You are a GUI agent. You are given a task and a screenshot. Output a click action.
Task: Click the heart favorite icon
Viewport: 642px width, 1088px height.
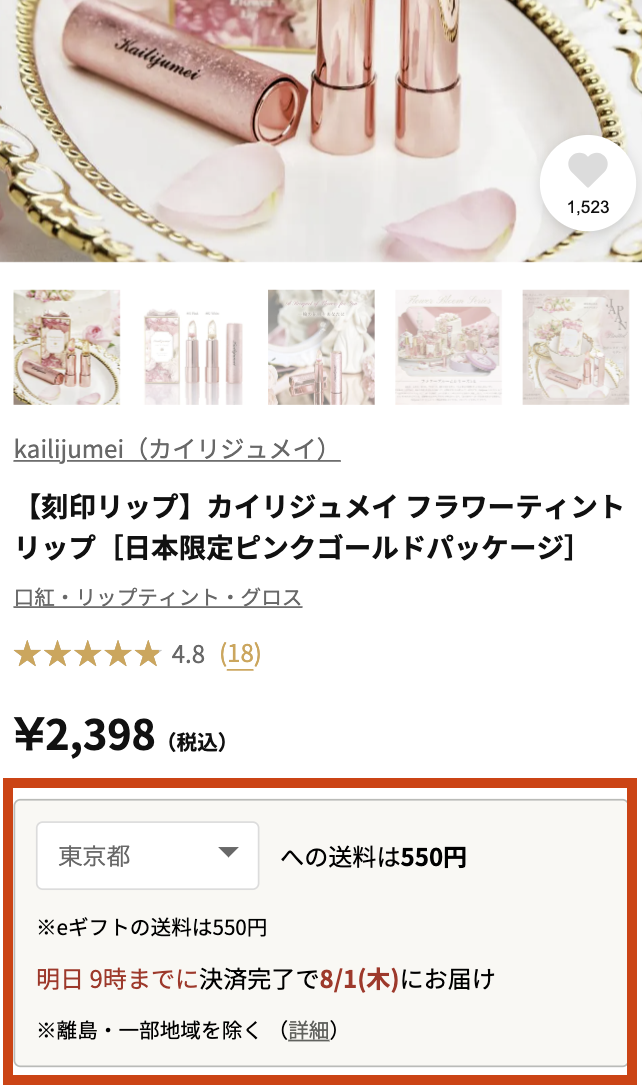587,169
